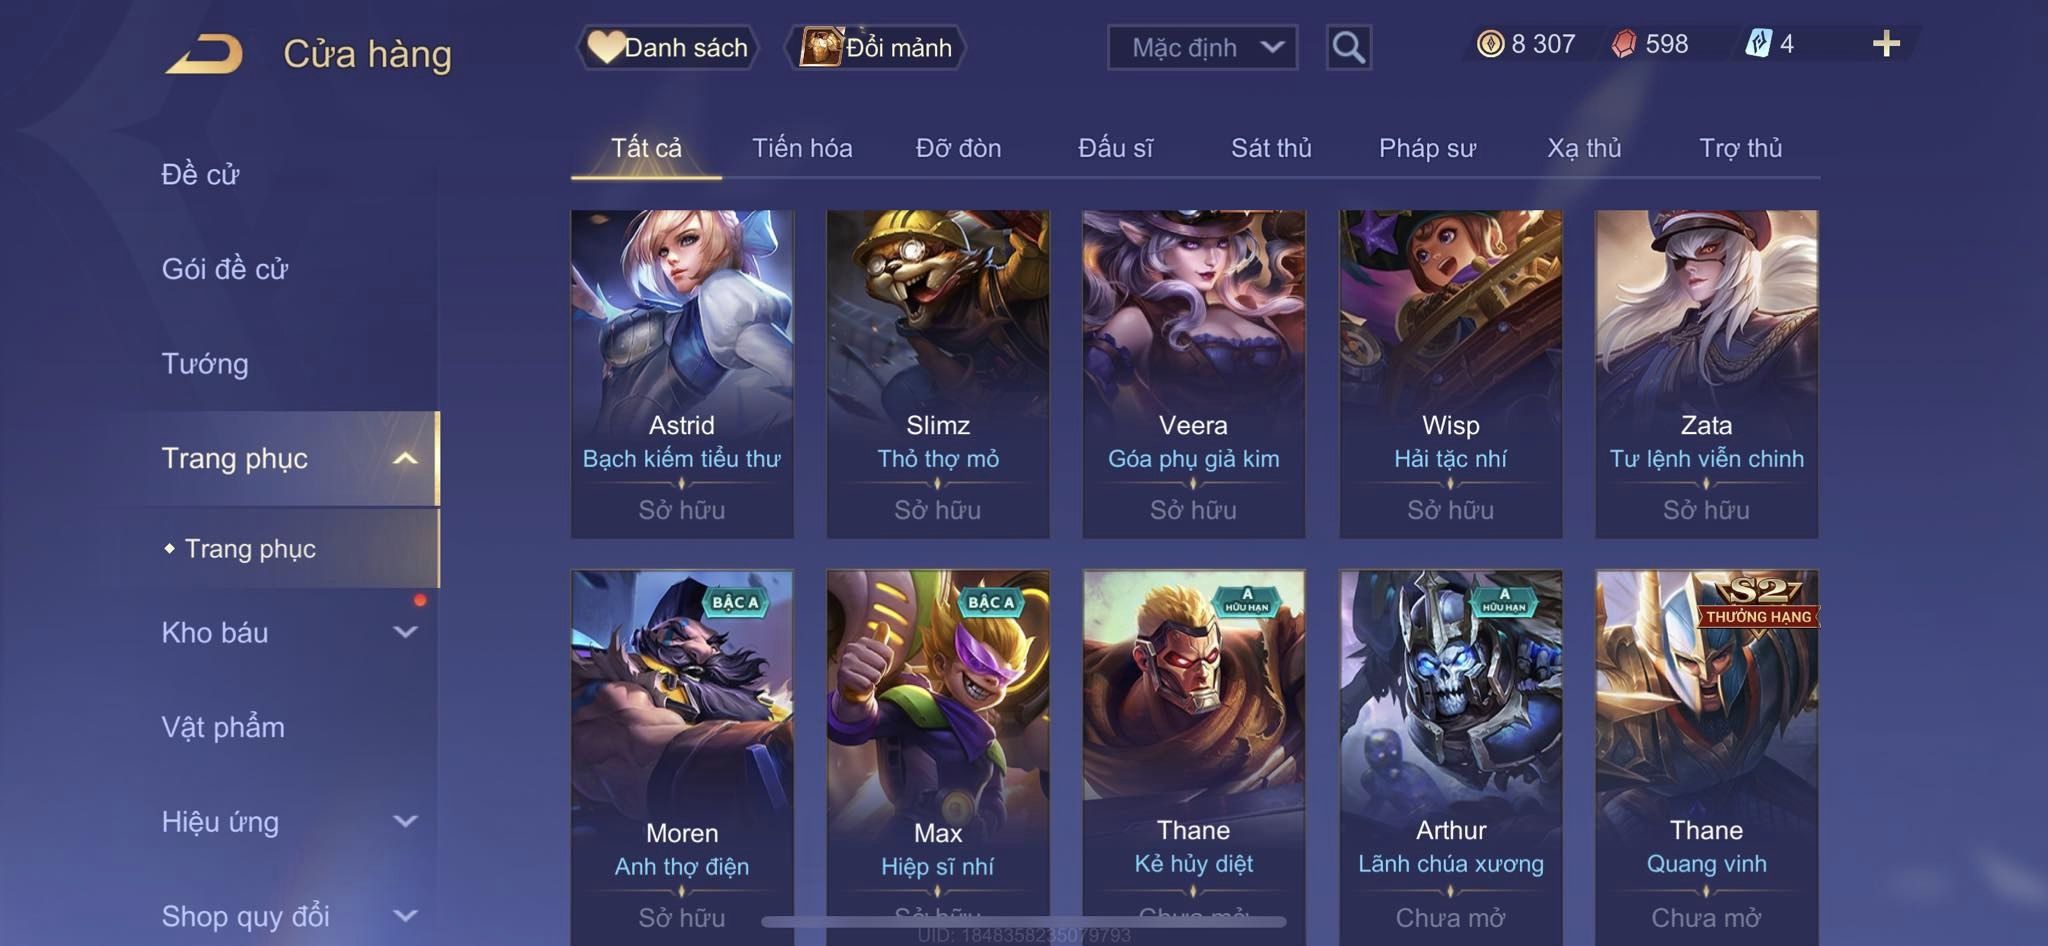Expand the Hiệu ứng sidebar section
Viewport: 2048px width, 946px height.
[405, 822]
